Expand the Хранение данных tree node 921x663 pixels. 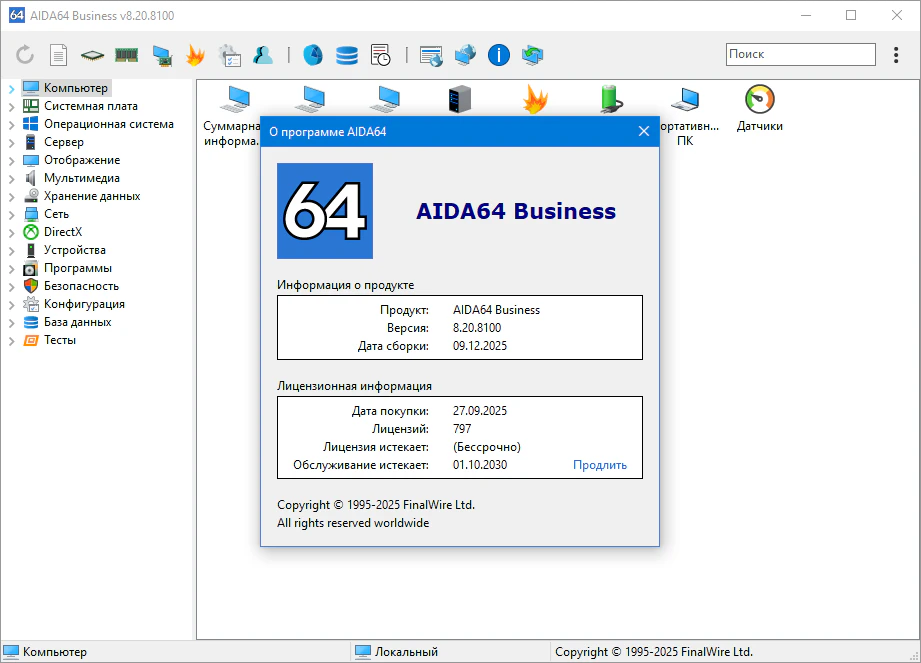click(x=11, y=197)
